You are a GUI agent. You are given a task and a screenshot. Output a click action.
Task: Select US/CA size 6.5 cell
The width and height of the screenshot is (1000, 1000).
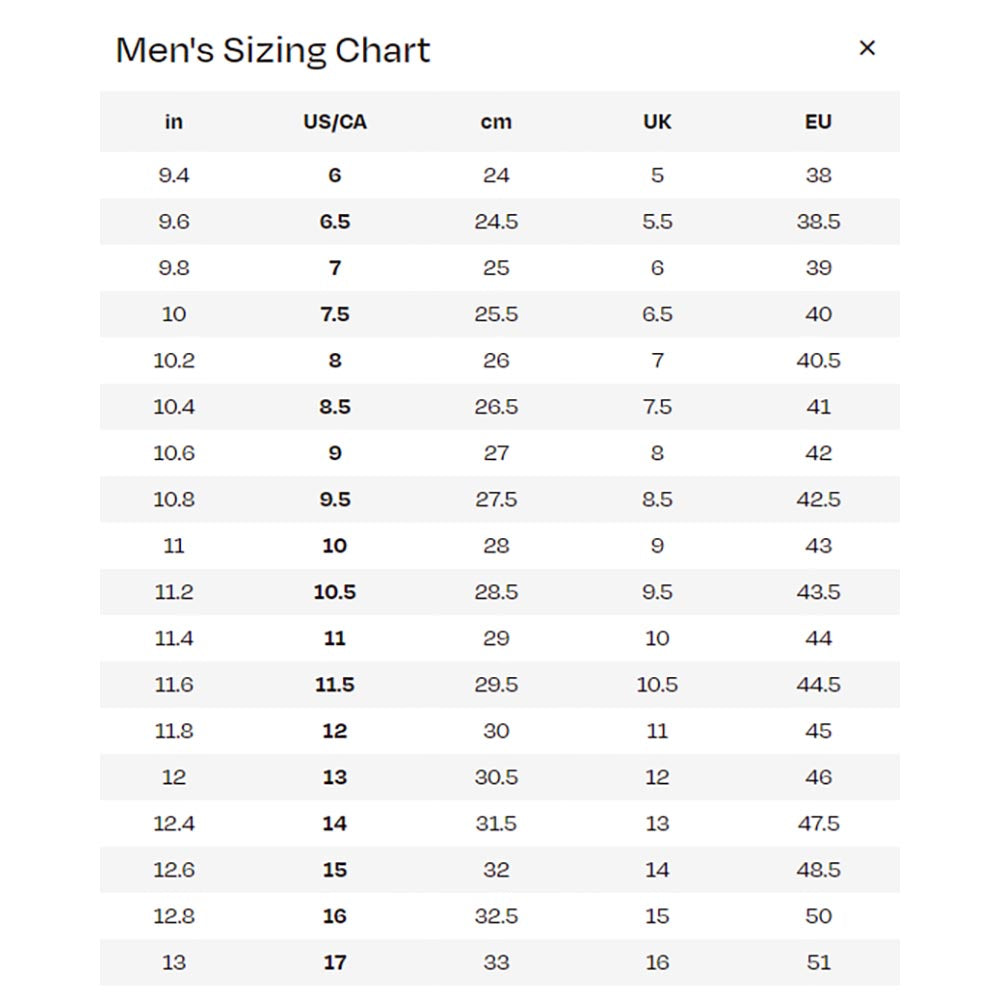click(335, 222)
